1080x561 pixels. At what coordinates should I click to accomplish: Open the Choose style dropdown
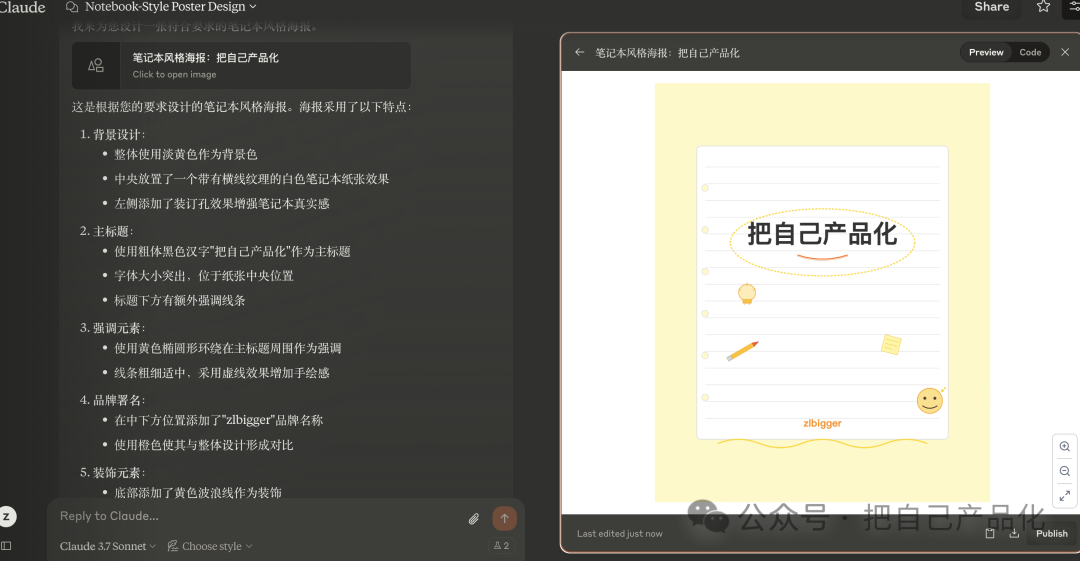[210, 546]
